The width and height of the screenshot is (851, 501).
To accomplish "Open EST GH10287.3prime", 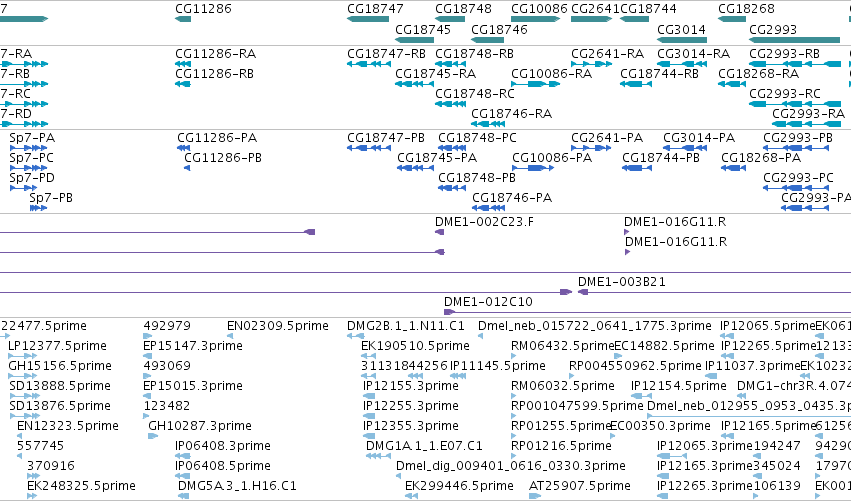I will click(x=200, y=426).
